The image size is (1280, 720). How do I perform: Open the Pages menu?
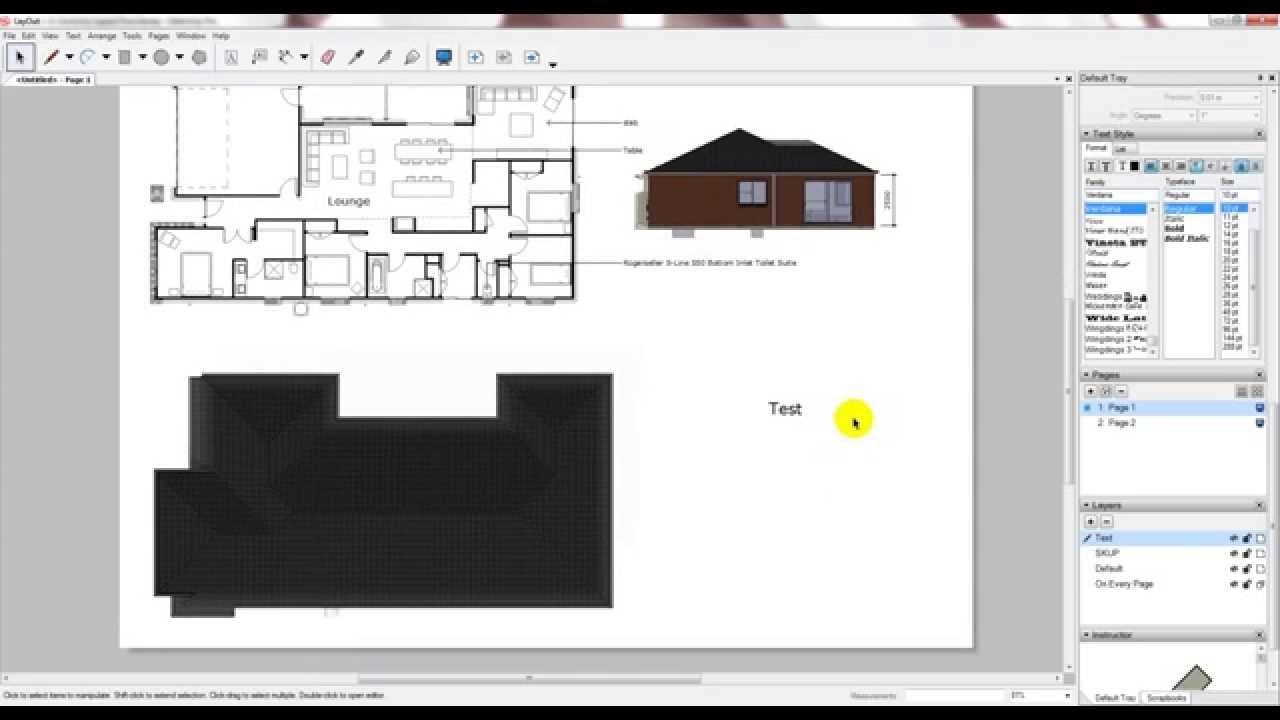click(x=159, y=36)
